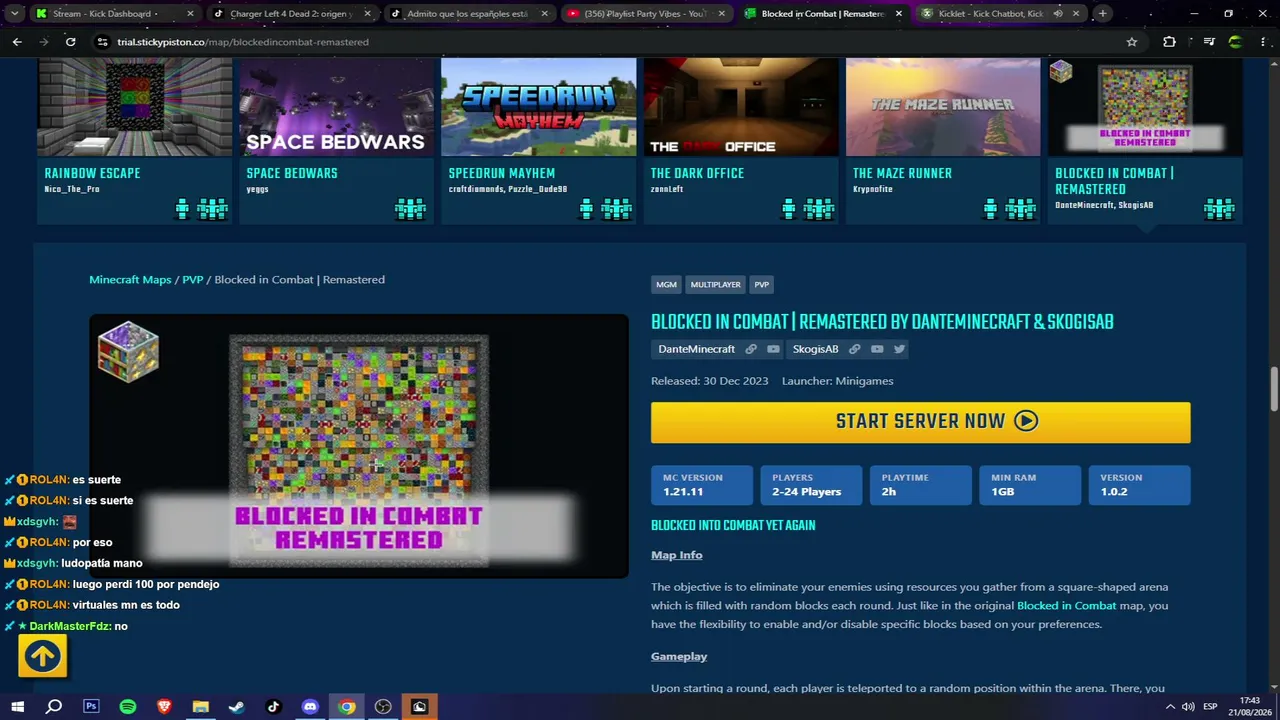Switch to Chrome in the taskbar
The image size is (1280, 720).
point(347,707)
